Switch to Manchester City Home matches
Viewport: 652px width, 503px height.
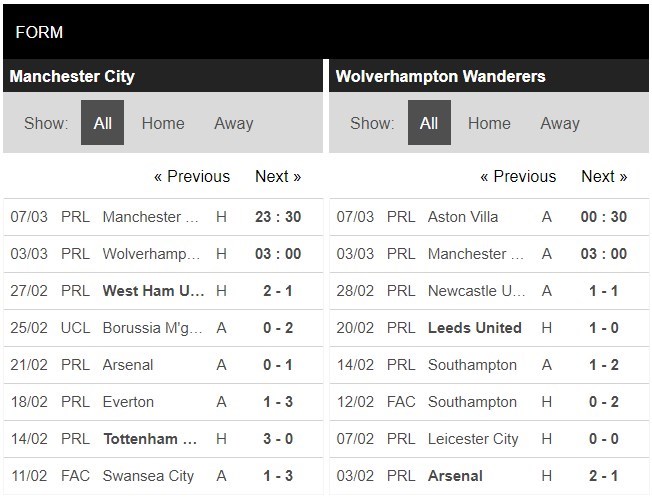click(x=162, y=124)
